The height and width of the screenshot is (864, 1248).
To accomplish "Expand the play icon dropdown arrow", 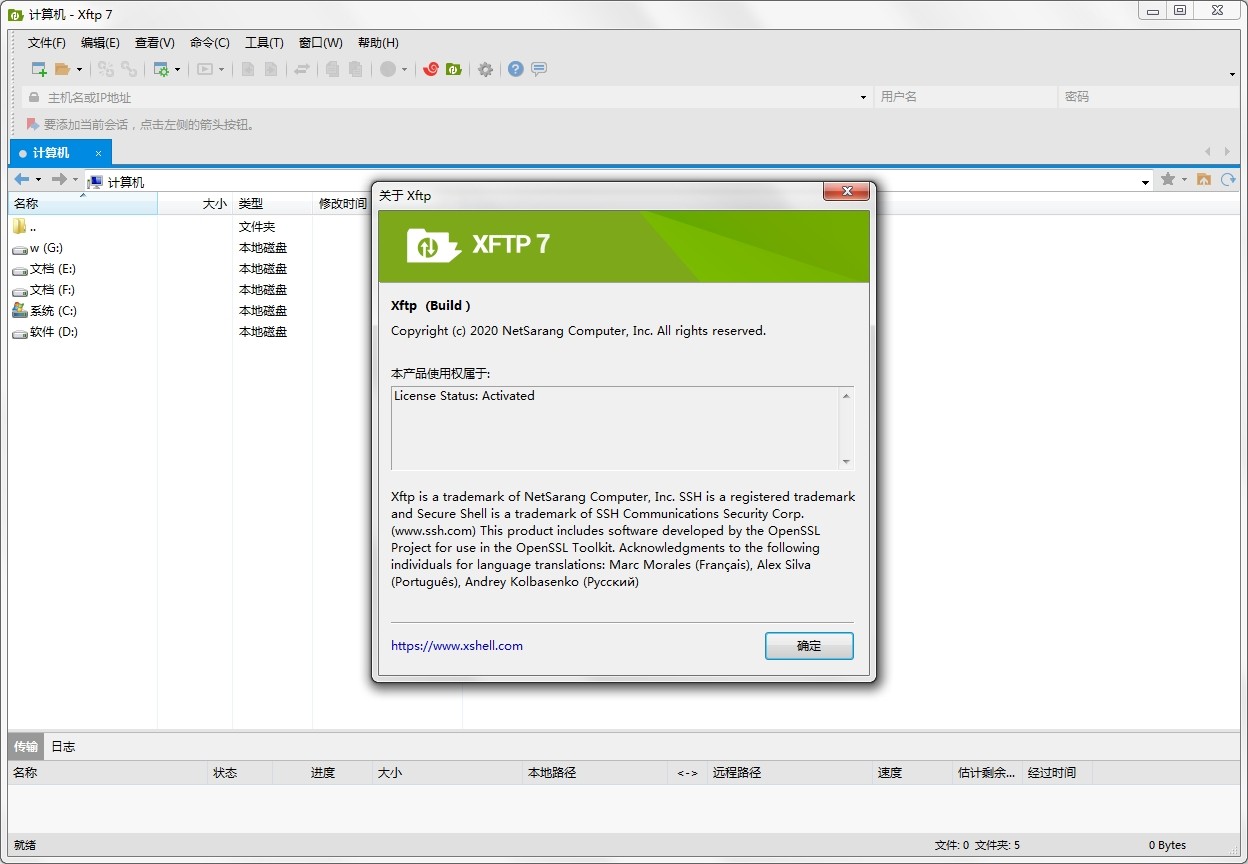I will tap(221, 69).
